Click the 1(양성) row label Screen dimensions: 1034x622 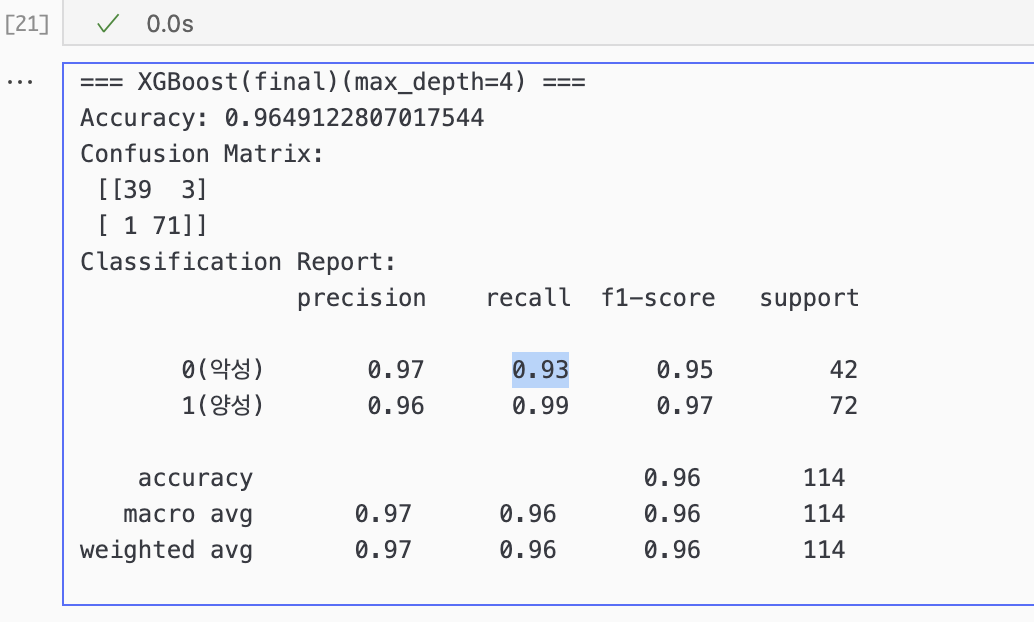point(222,405)
